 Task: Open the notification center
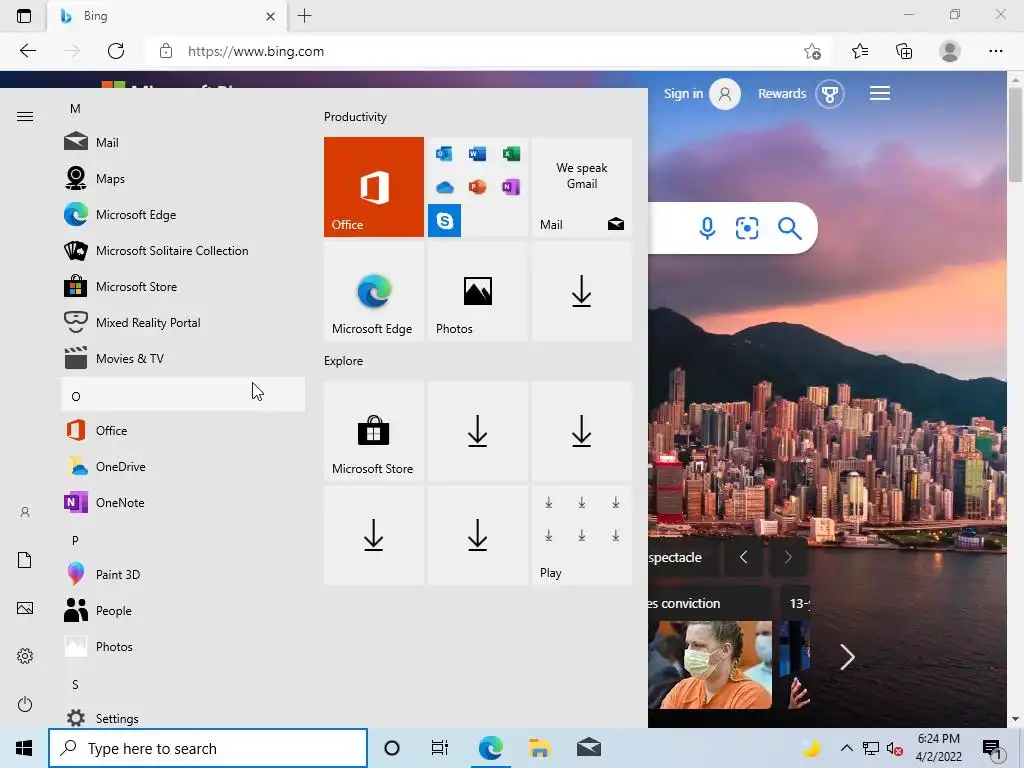(992, 749)
